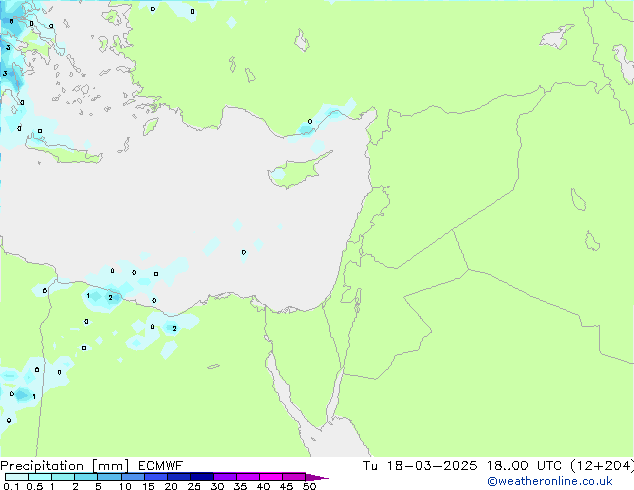634x490 pixels.
Task: Click legend scale value '0.1'
Action: point(11,486)
